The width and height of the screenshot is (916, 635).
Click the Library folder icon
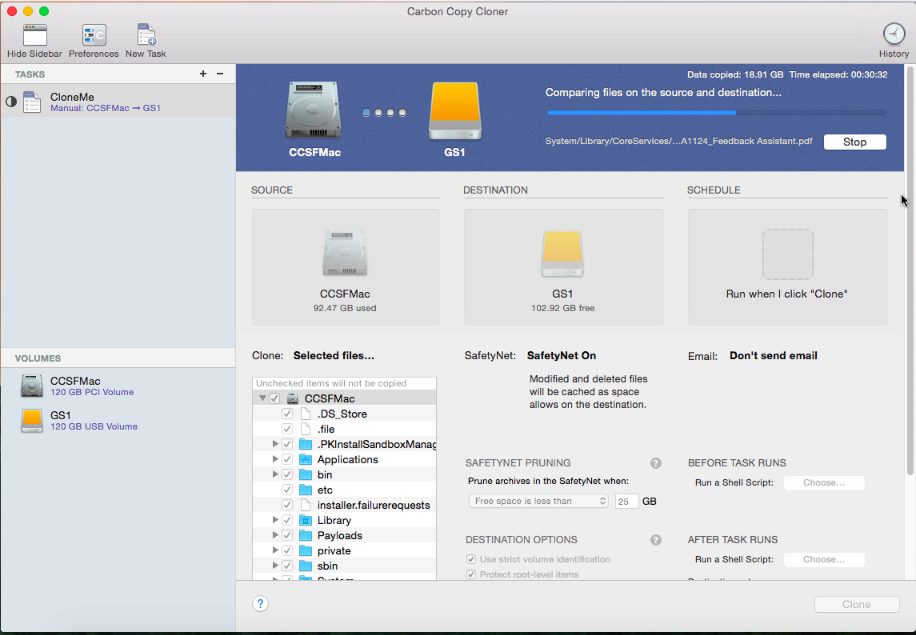306,521
